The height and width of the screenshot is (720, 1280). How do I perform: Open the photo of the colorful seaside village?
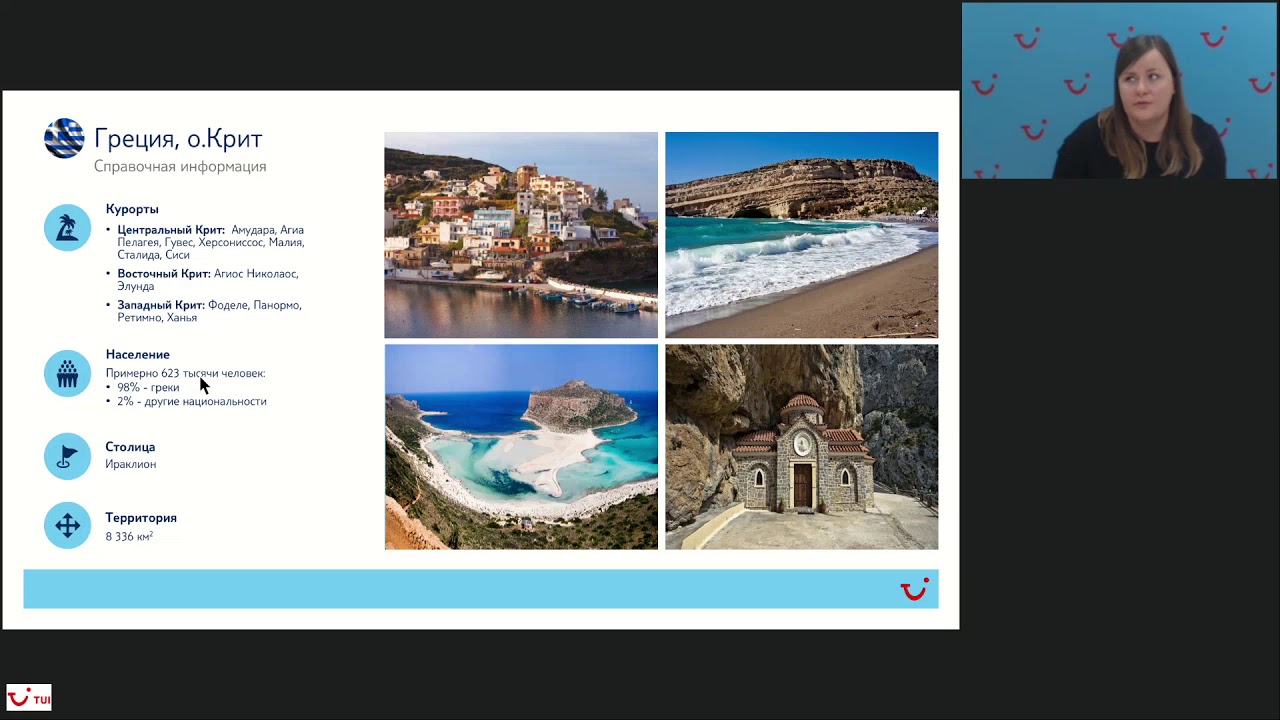(521, 235)
